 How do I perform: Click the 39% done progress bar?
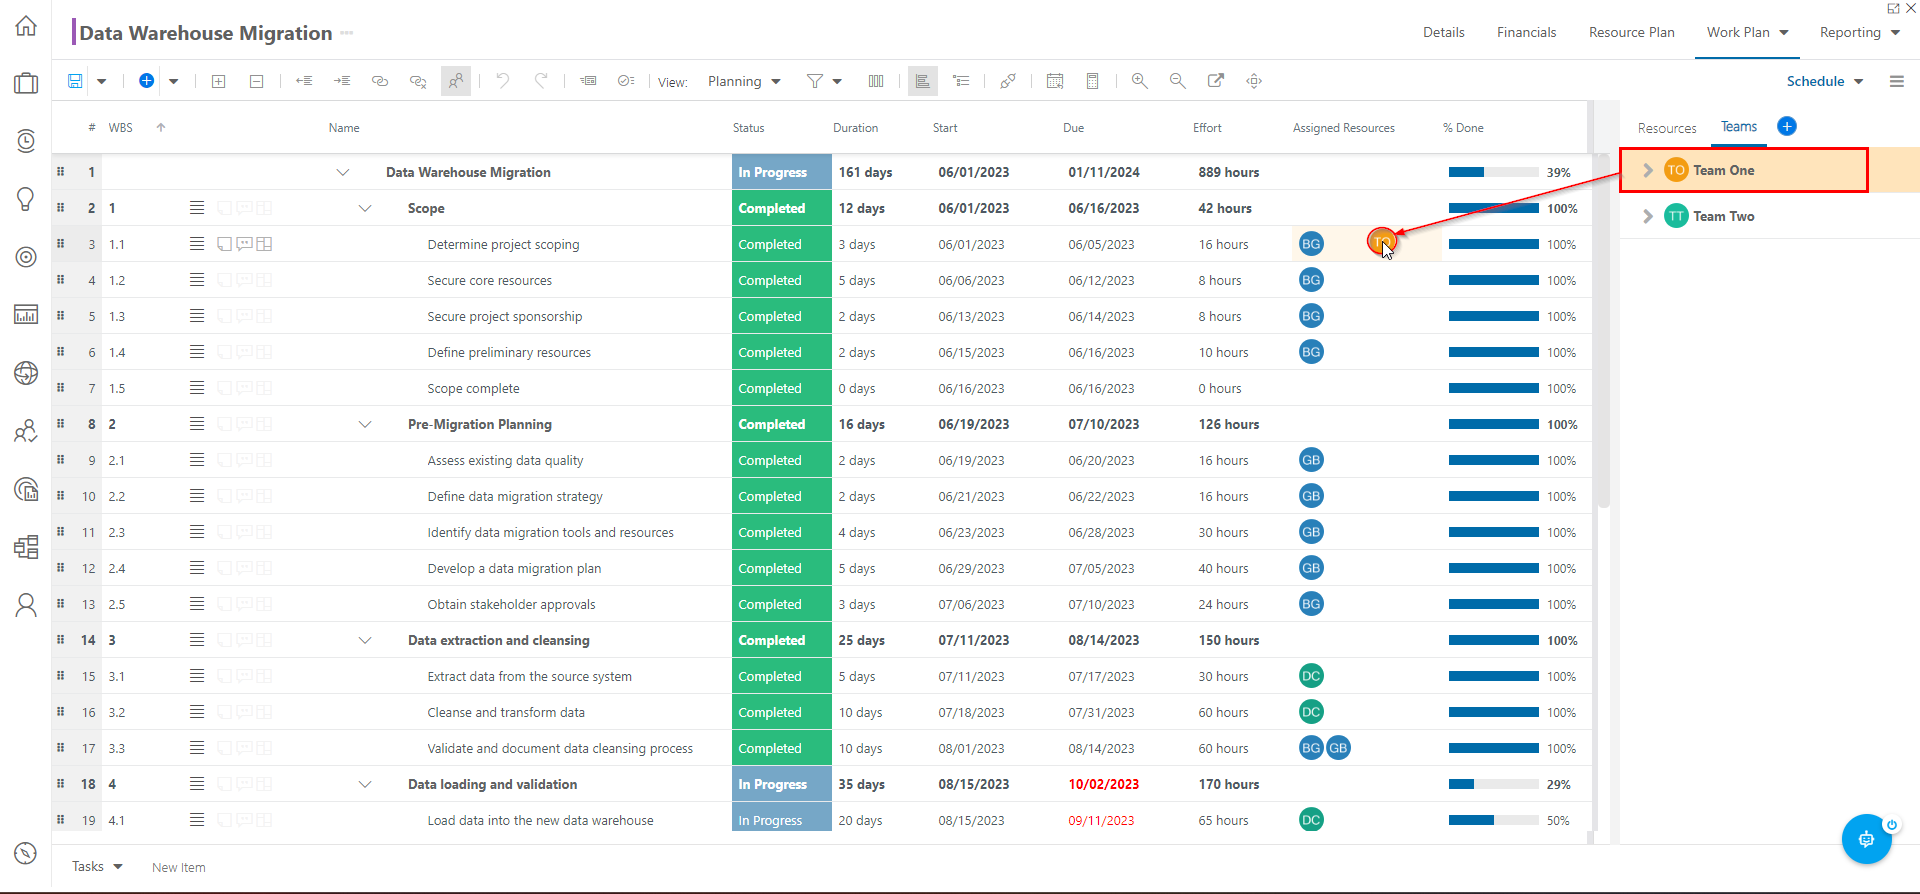1494,172
